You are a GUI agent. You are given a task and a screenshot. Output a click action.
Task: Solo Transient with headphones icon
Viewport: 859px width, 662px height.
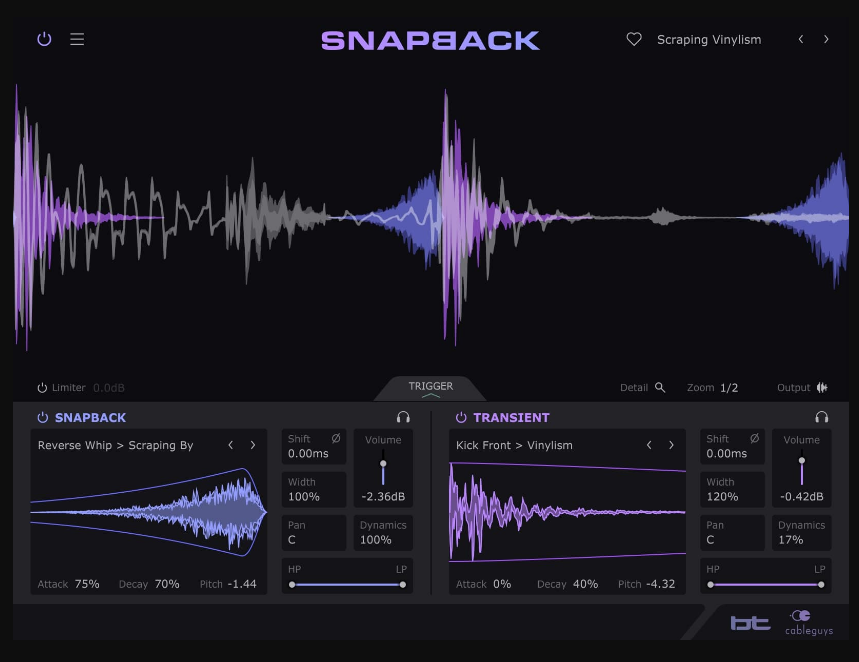(821, 418)
